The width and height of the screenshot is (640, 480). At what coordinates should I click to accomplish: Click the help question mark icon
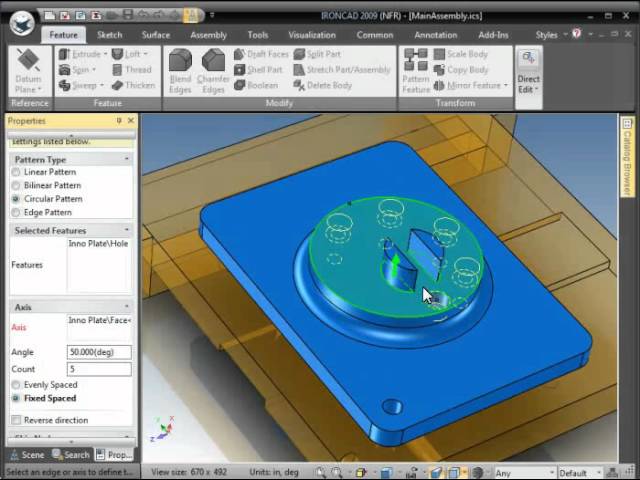pyautogui.click(x=576, y=33)
